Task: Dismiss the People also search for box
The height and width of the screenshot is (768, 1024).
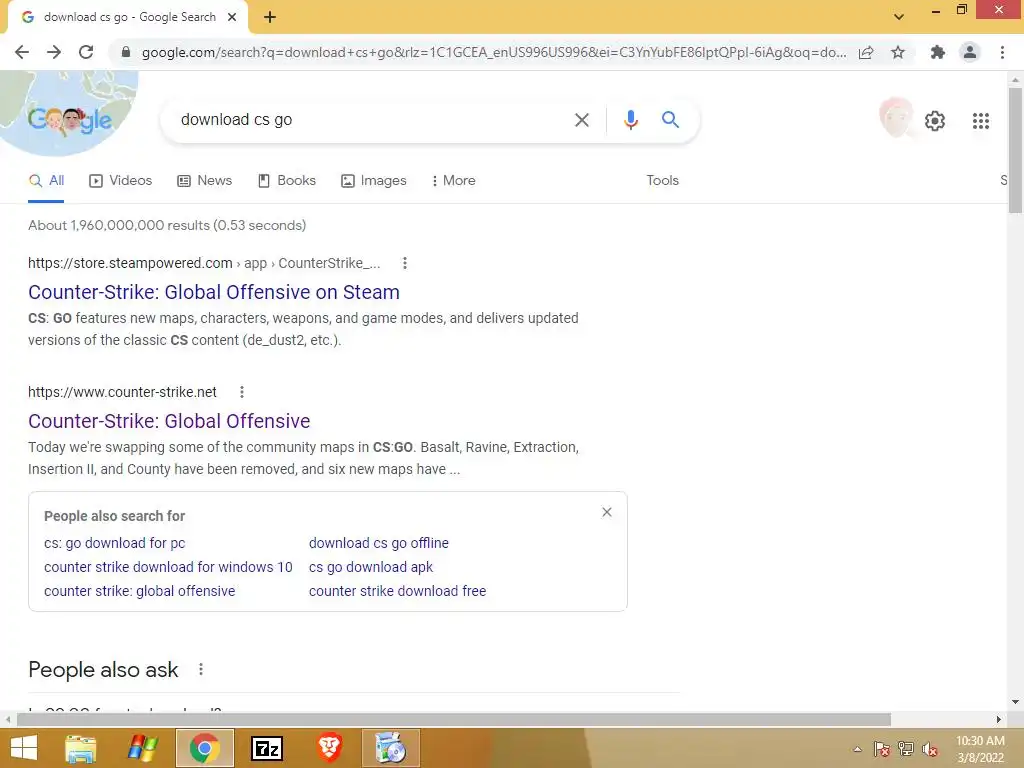Action: click(607, 512)
